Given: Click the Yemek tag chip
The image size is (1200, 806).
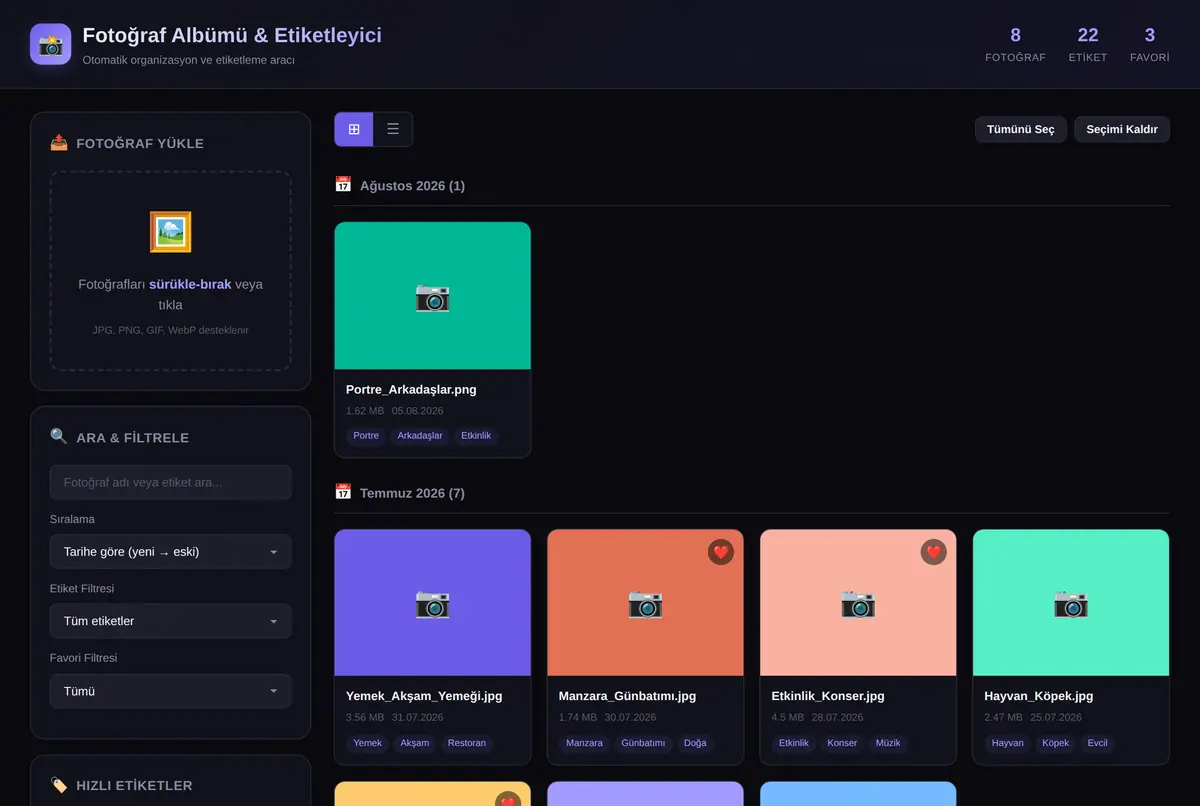Looking at the screenshot, I should click(x=368, y=743).
